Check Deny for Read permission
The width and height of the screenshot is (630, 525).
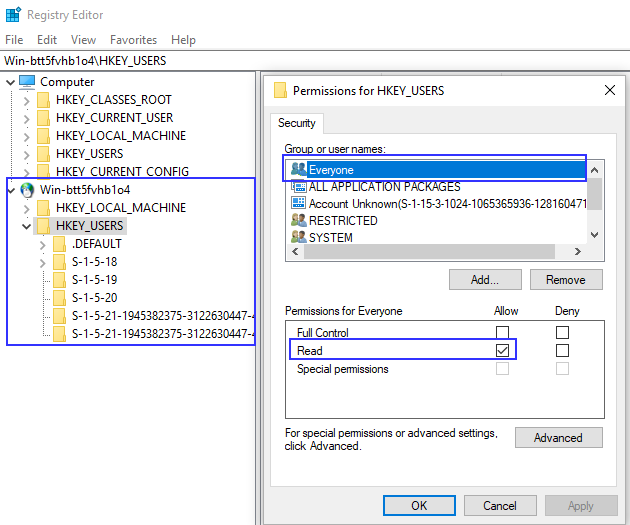point(562,350)
